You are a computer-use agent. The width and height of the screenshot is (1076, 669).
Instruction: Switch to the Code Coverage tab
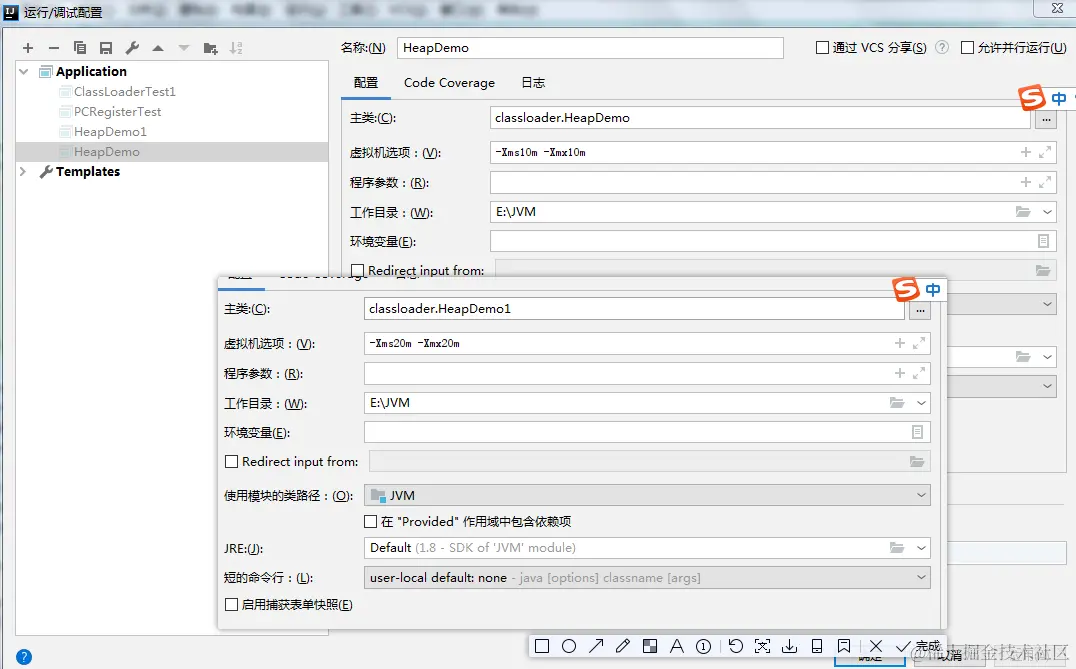[449, 82]
